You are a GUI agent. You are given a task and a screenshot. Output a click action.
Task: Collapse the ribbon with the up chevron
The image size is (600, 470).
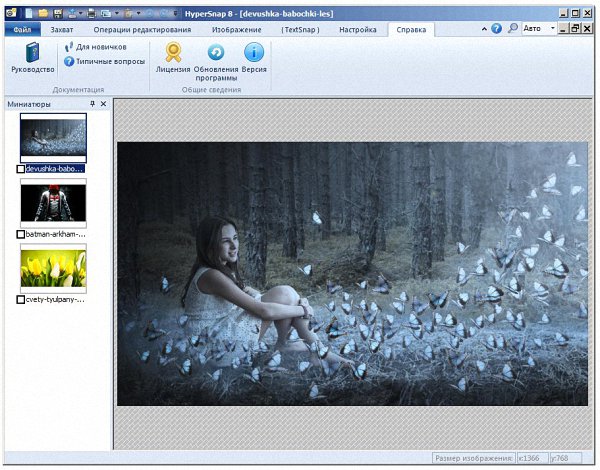point(482,29)
